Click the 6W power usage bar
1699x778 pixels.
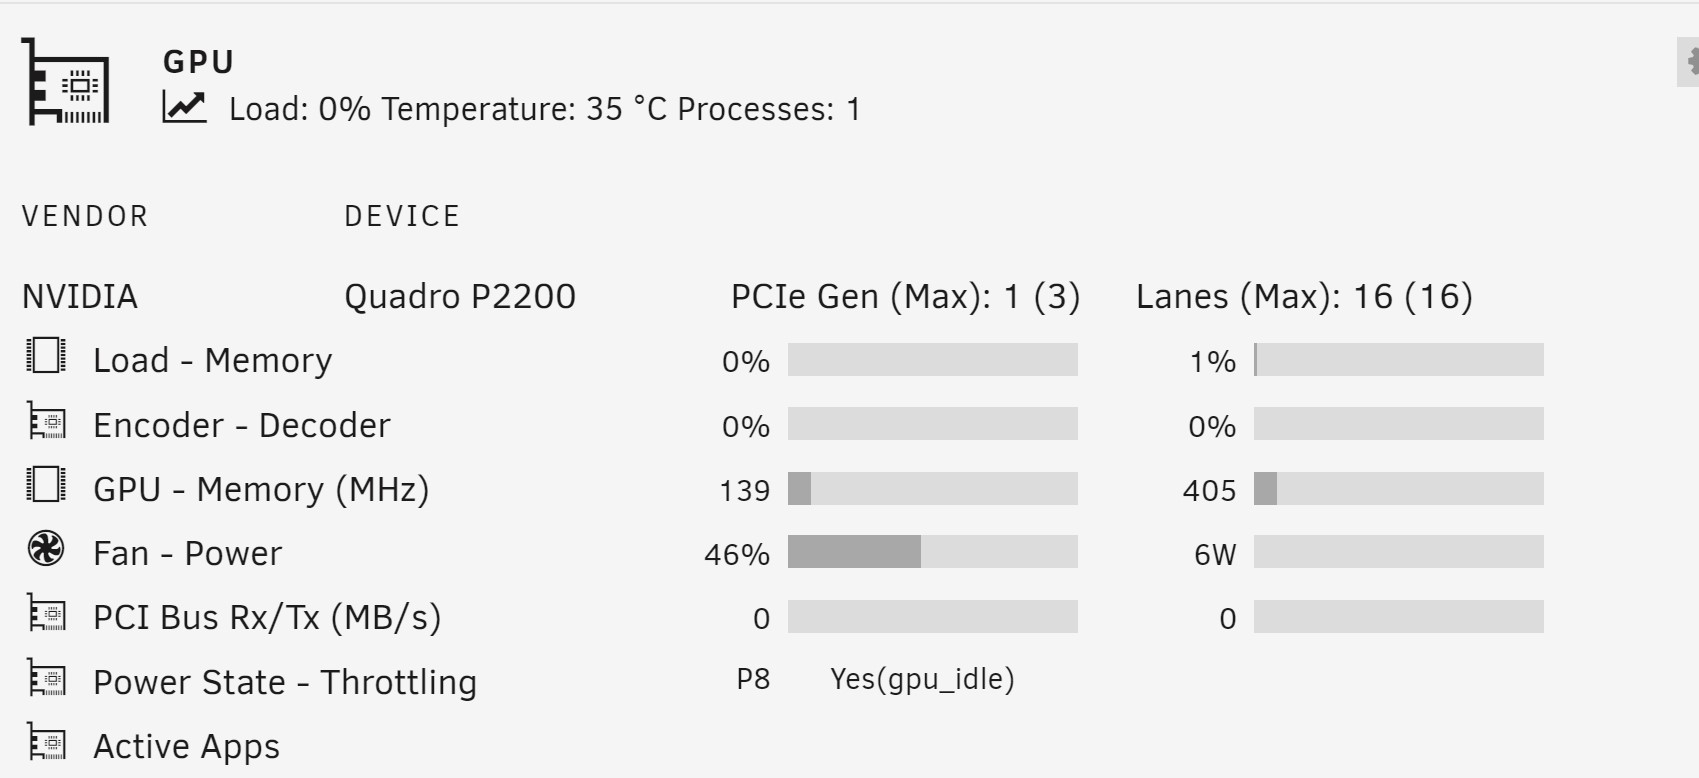click(x=1398, y=552)
